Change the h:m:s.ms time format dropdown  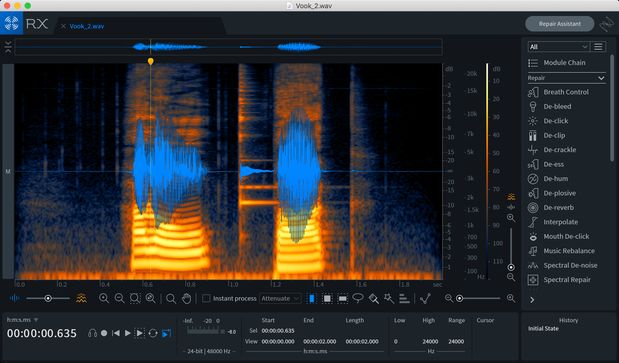[22, 320]
